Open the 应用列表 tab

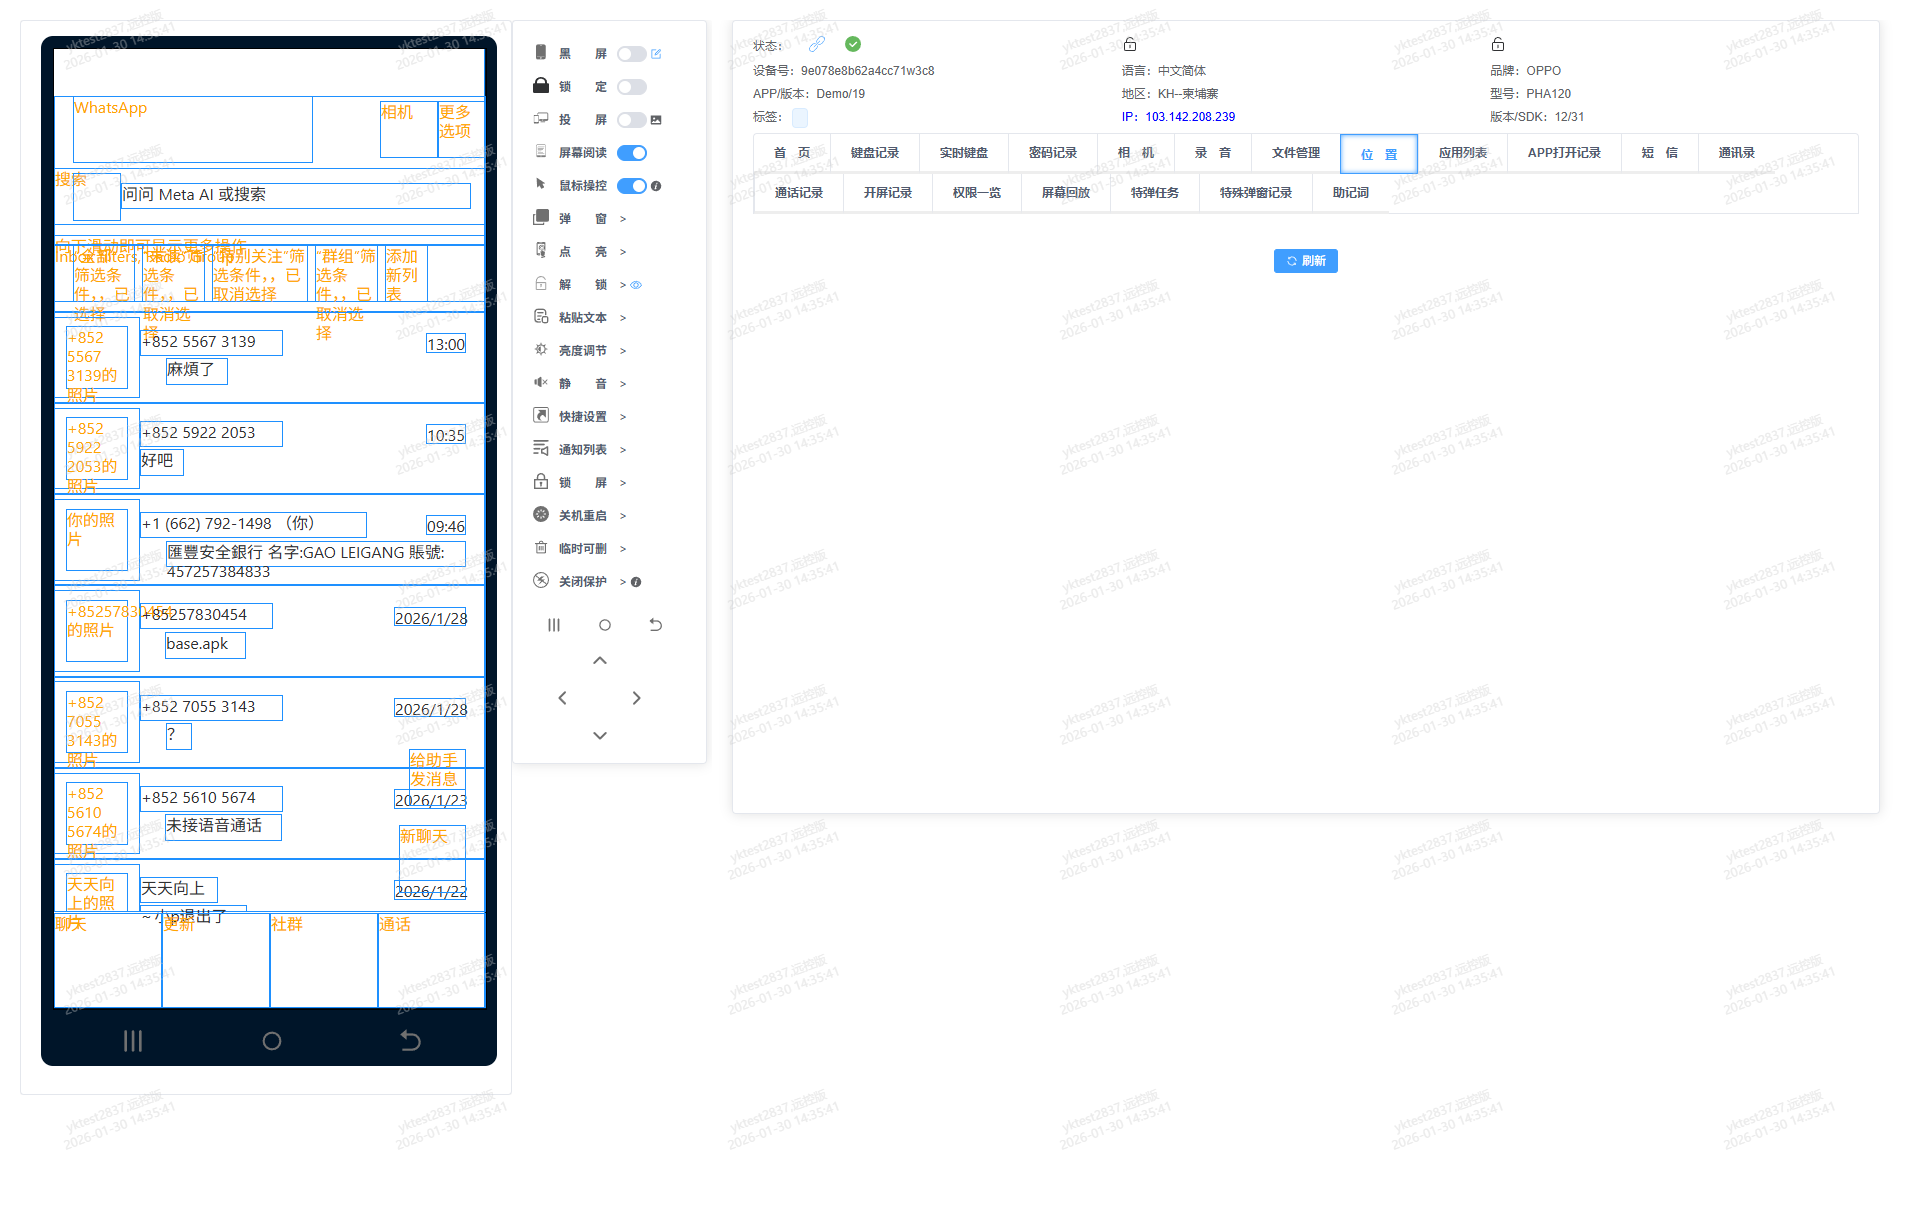[1463, 153]
